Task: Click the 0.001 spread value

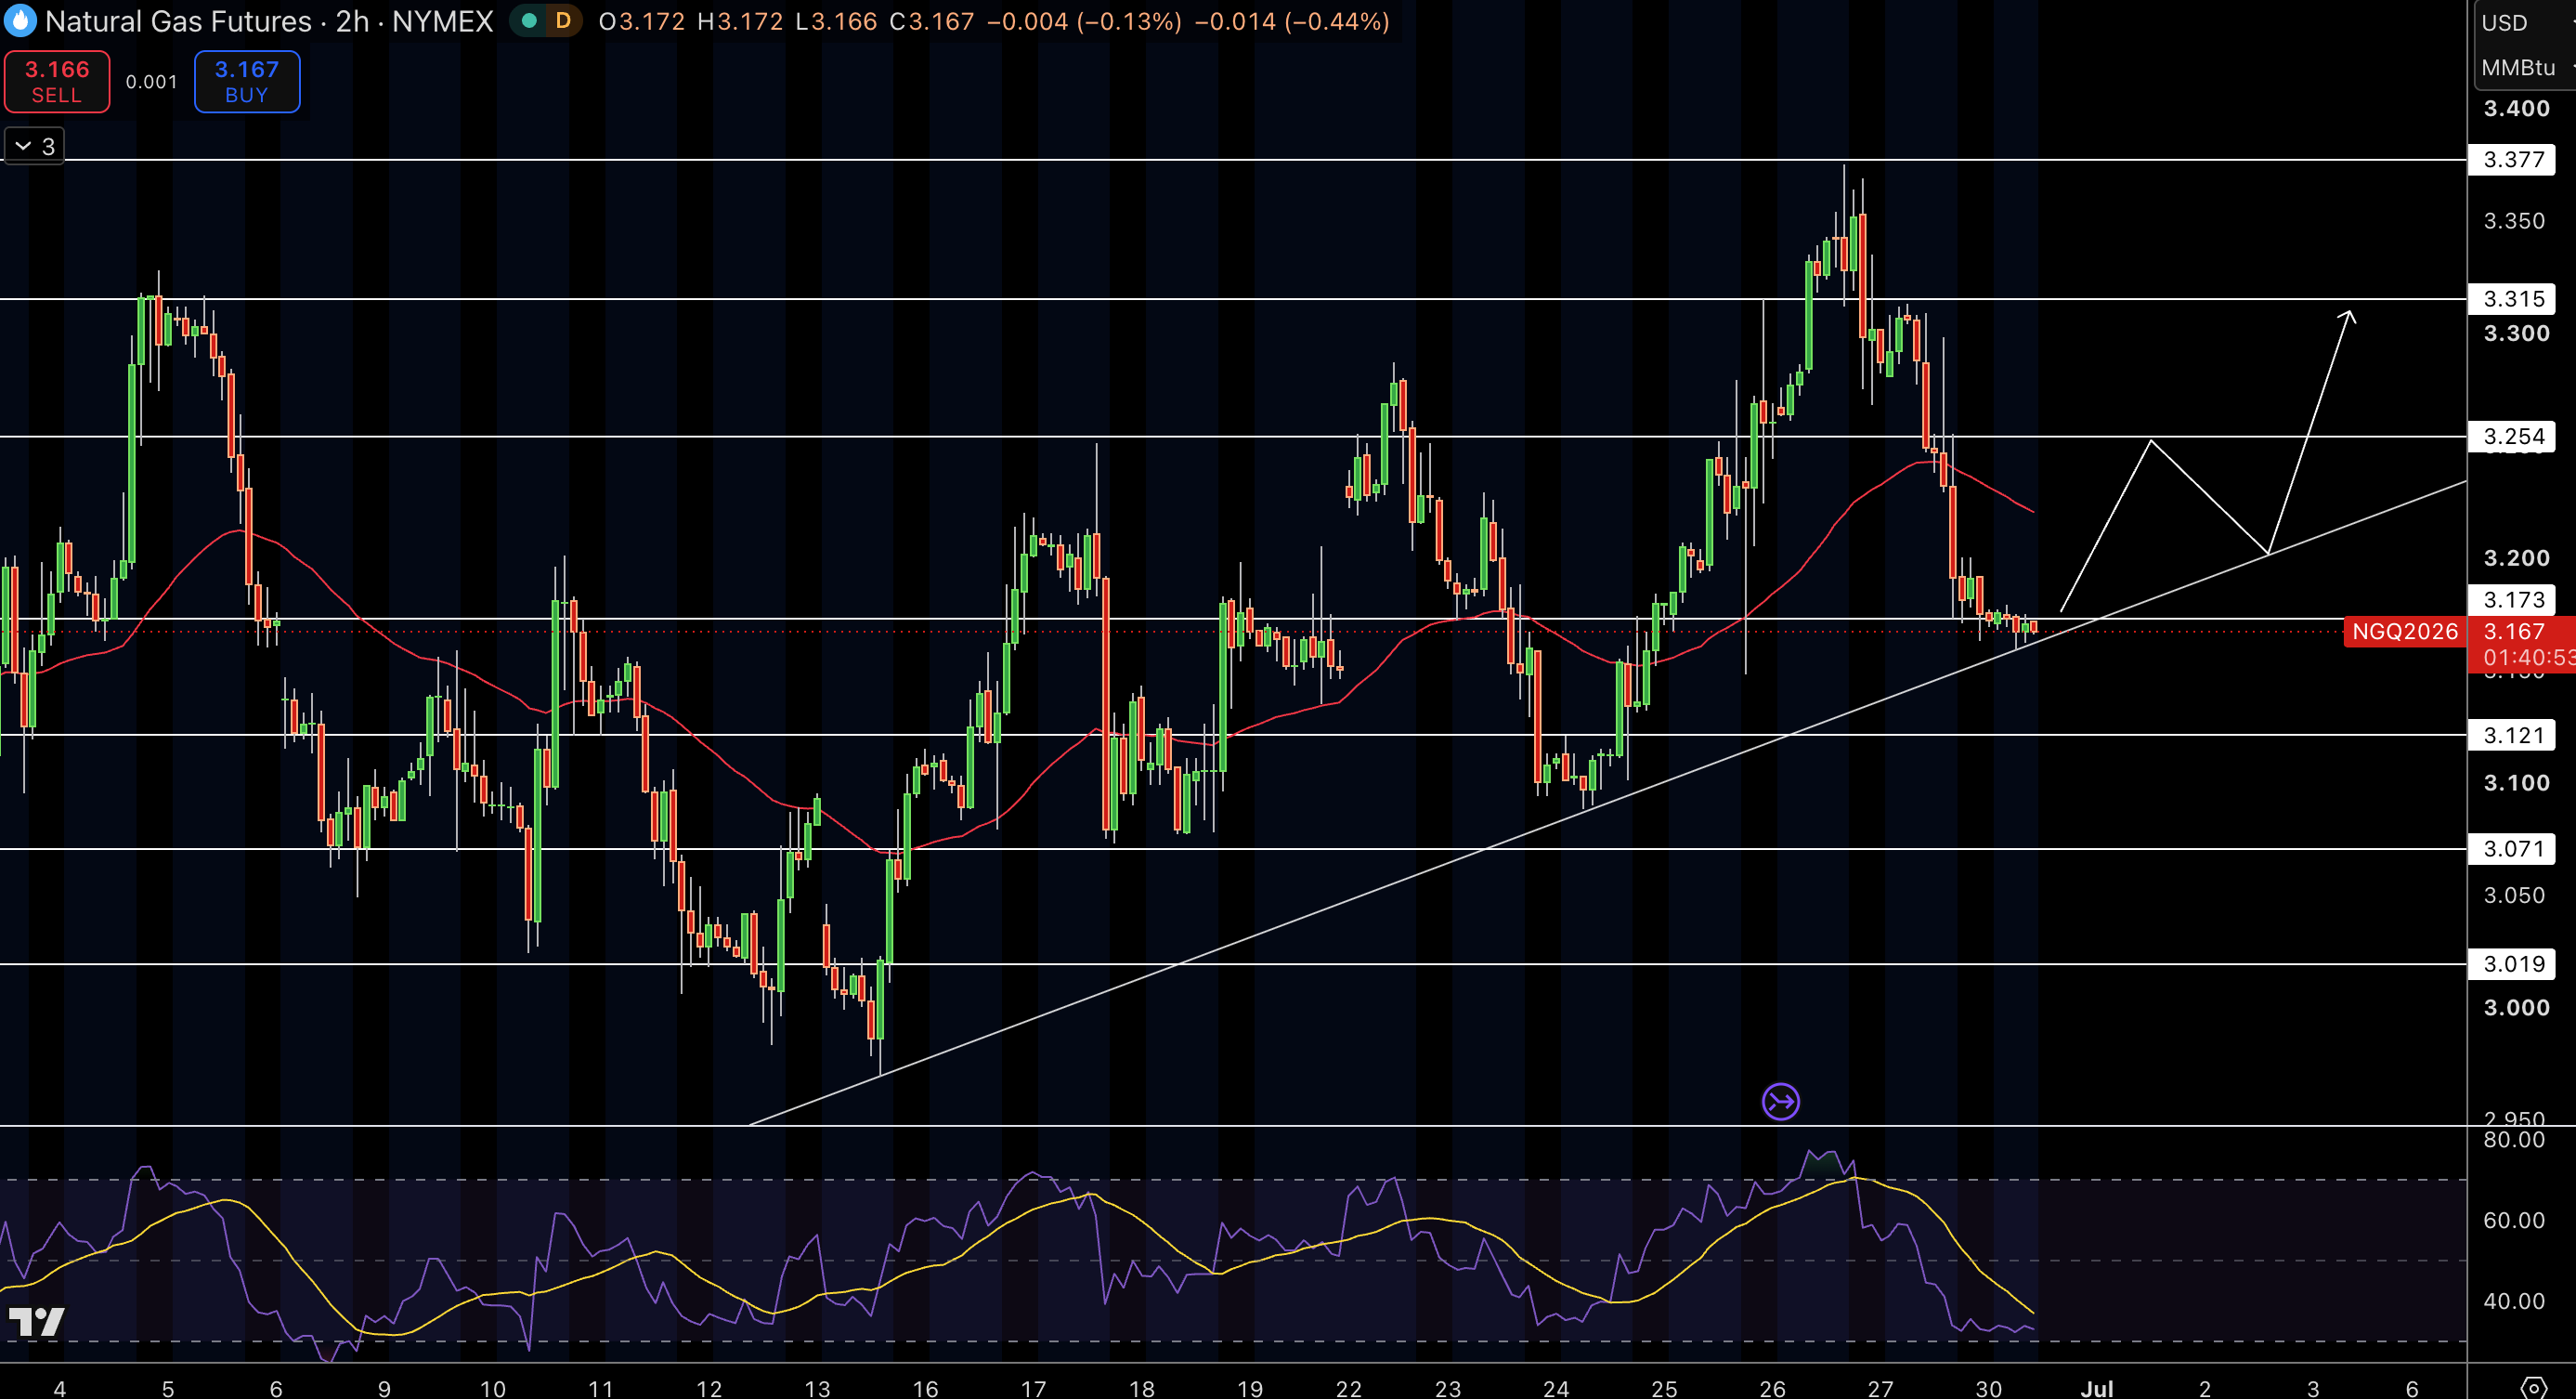Action: click(151, 82)
